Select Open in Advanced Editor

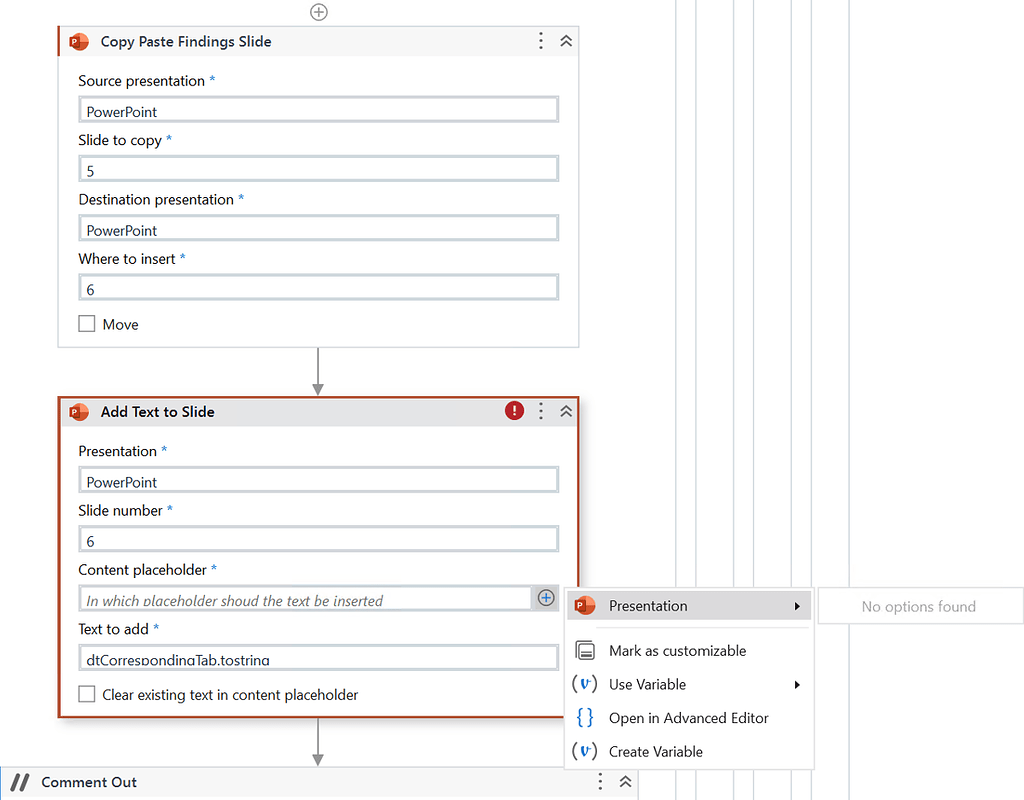[689, 718]
